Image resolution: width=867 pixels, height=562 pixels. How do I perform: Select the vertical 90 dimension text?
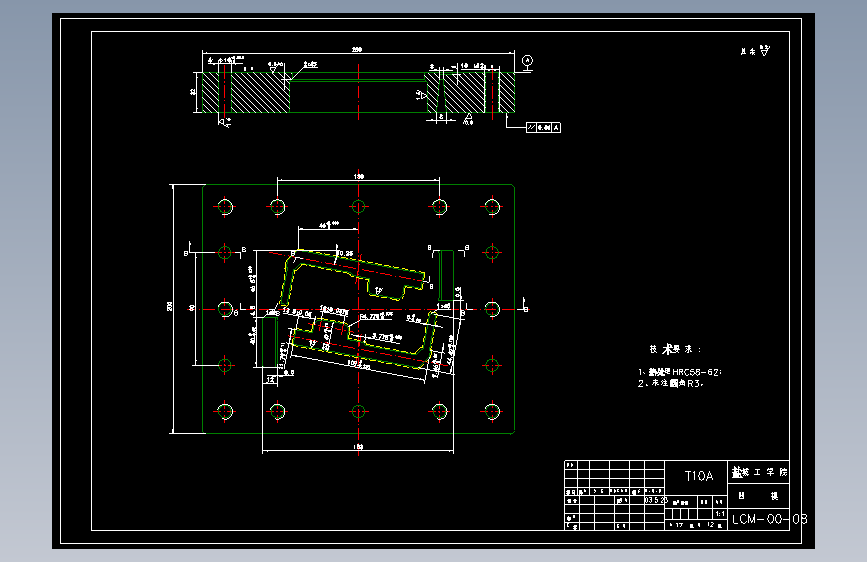point(191,308)
